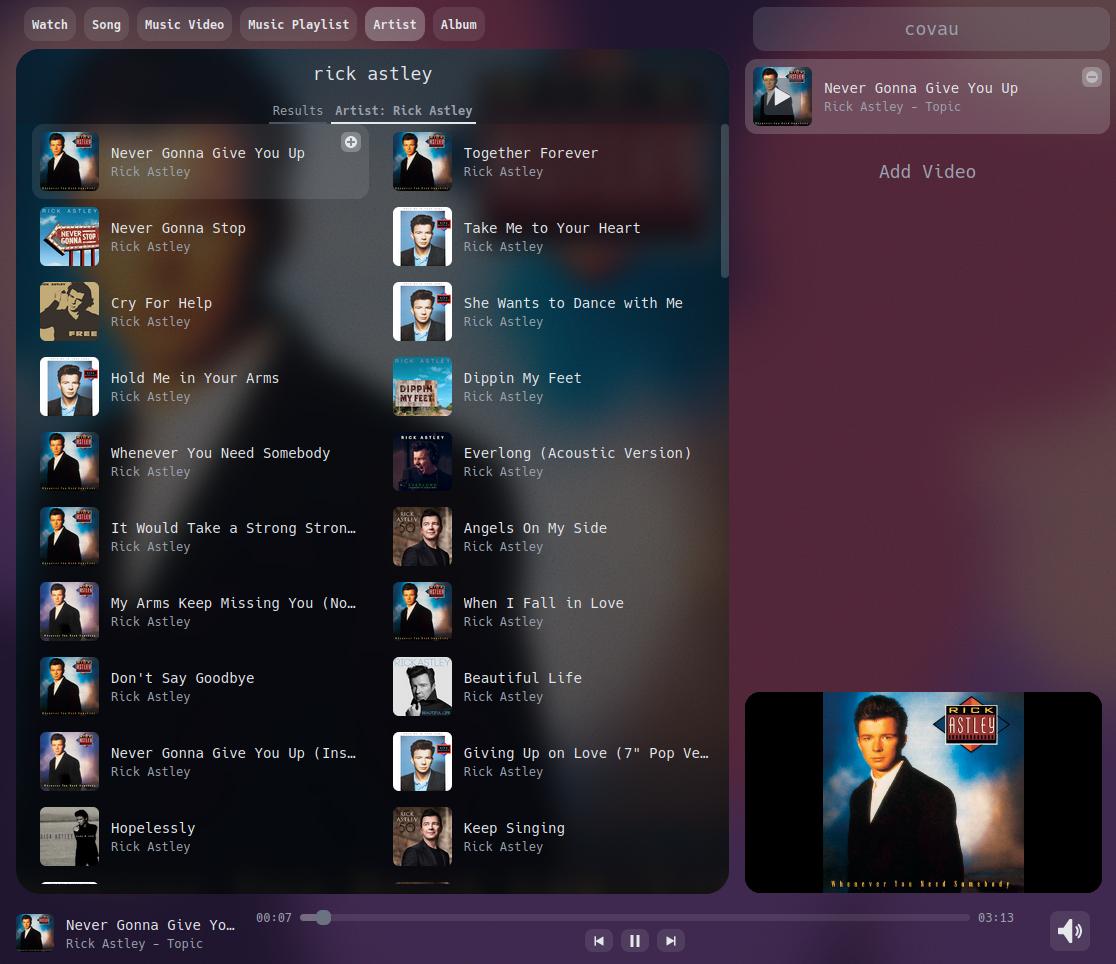Remove queued Never Gonna Give You Up
The height and width of the screenshot is (964, 1116).
tap(1092, 77)
